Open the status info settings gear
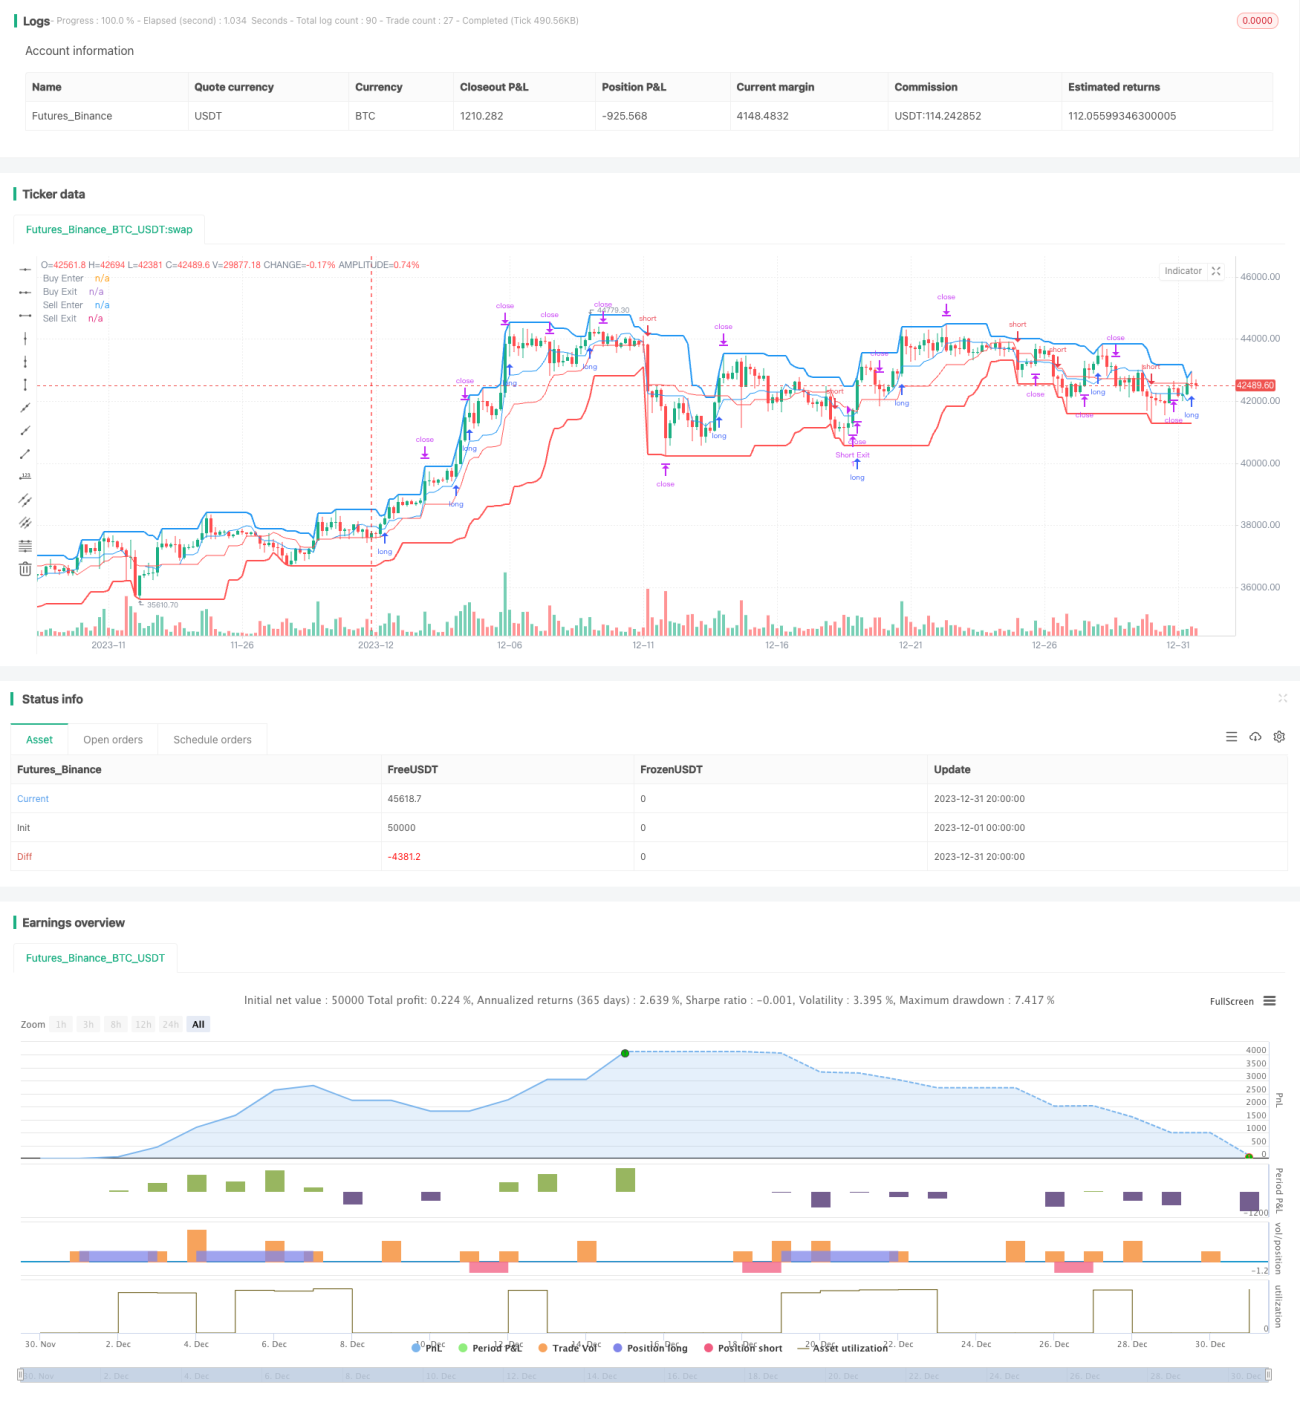The height and width of the screenshot is (1405, 1300). pos(1279,737)
